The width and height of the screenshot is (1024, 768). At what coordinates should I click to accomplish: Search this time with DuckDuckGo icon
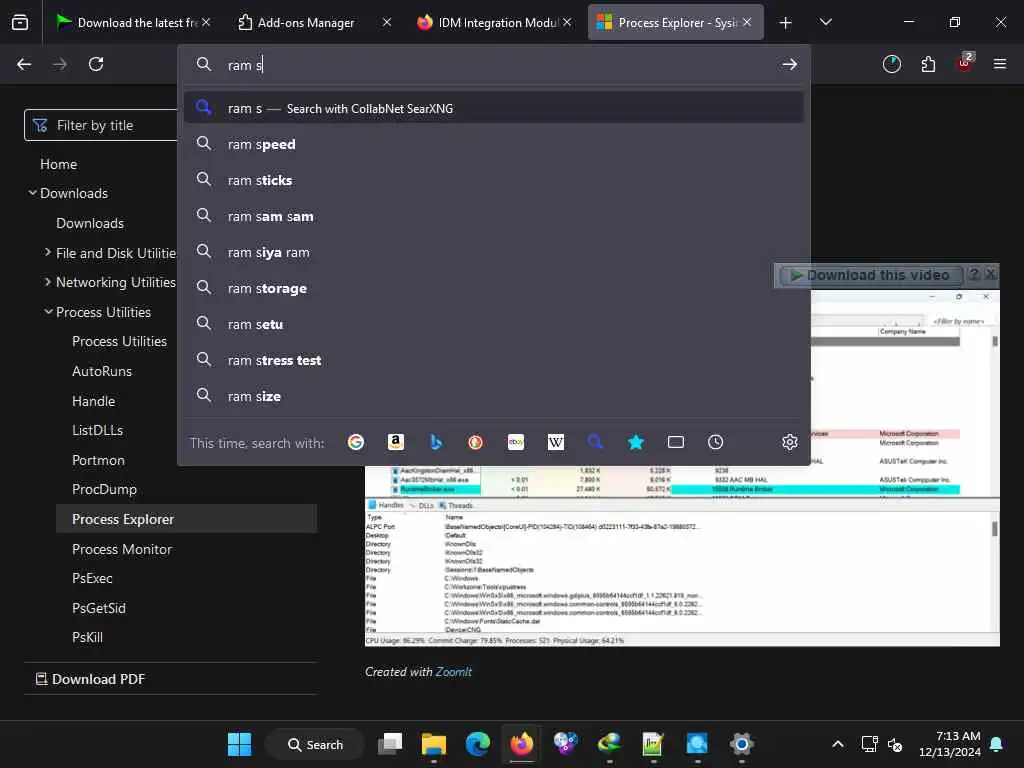click(x=475, y=442)
